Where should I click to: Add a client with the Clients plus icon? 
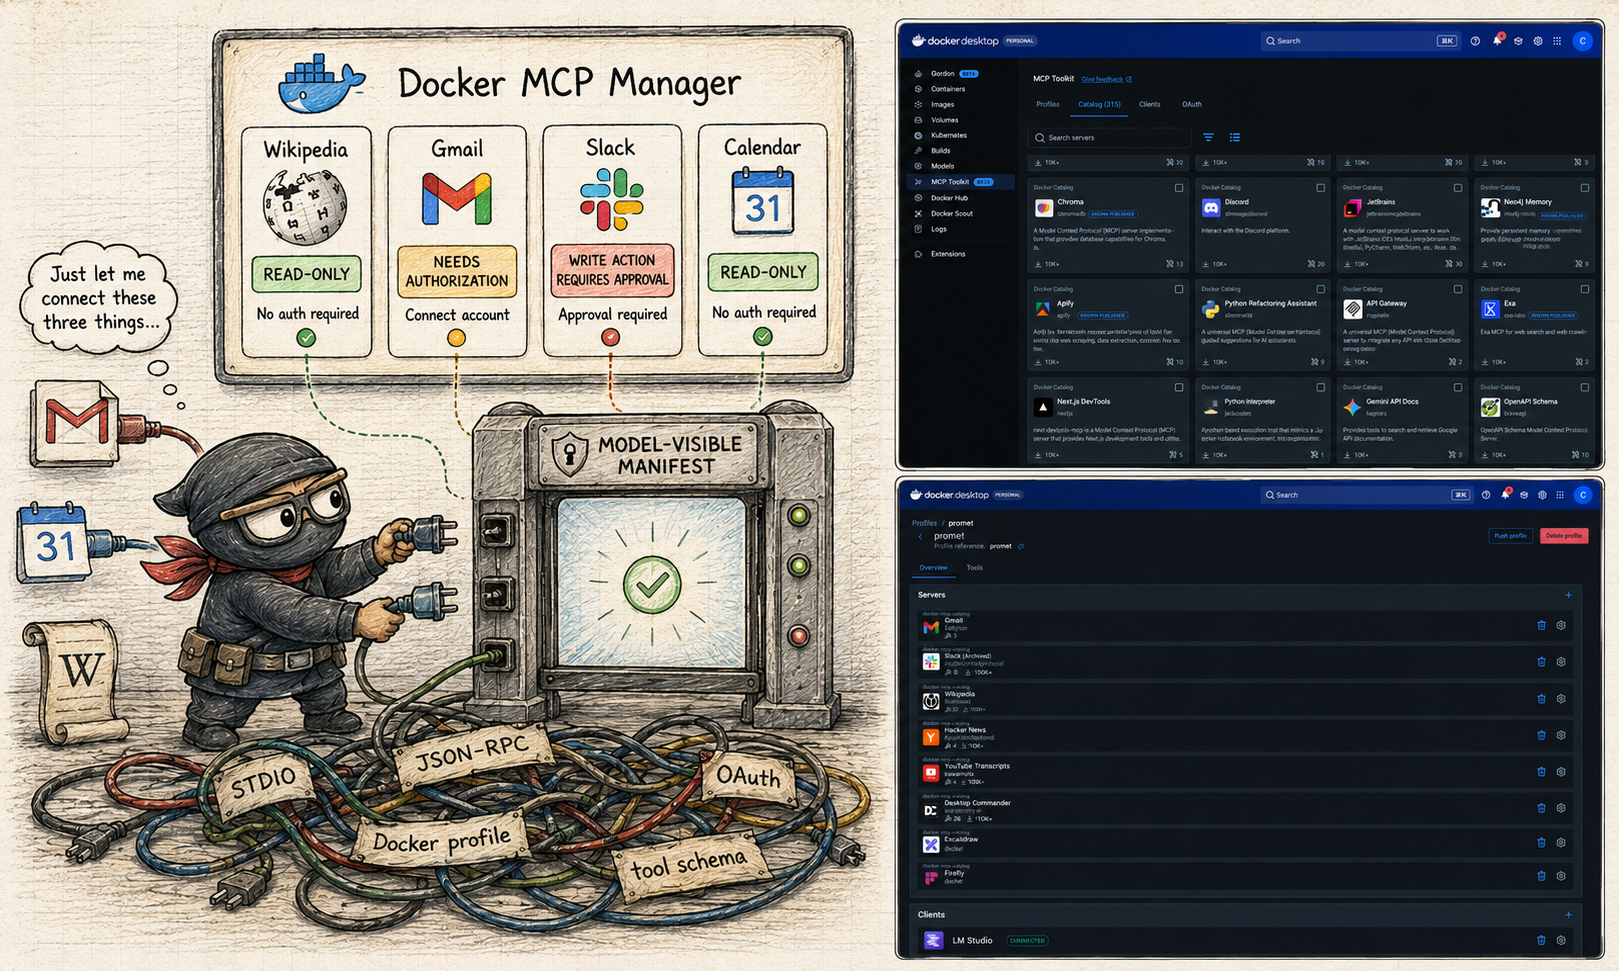click(1568, 915)
